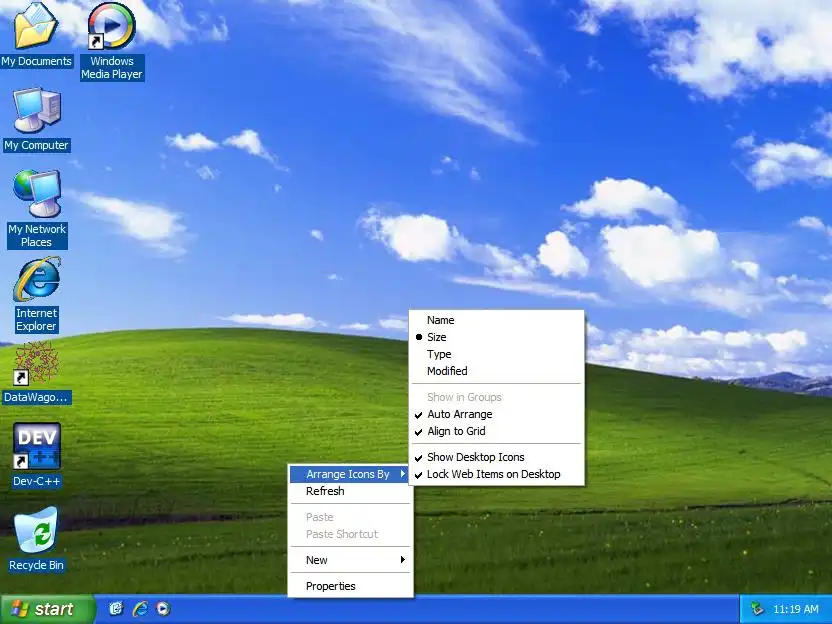Arrange icons by Size
Image resolution: width=832 pixels, height=624 pixels.
(x=497, y=337)
